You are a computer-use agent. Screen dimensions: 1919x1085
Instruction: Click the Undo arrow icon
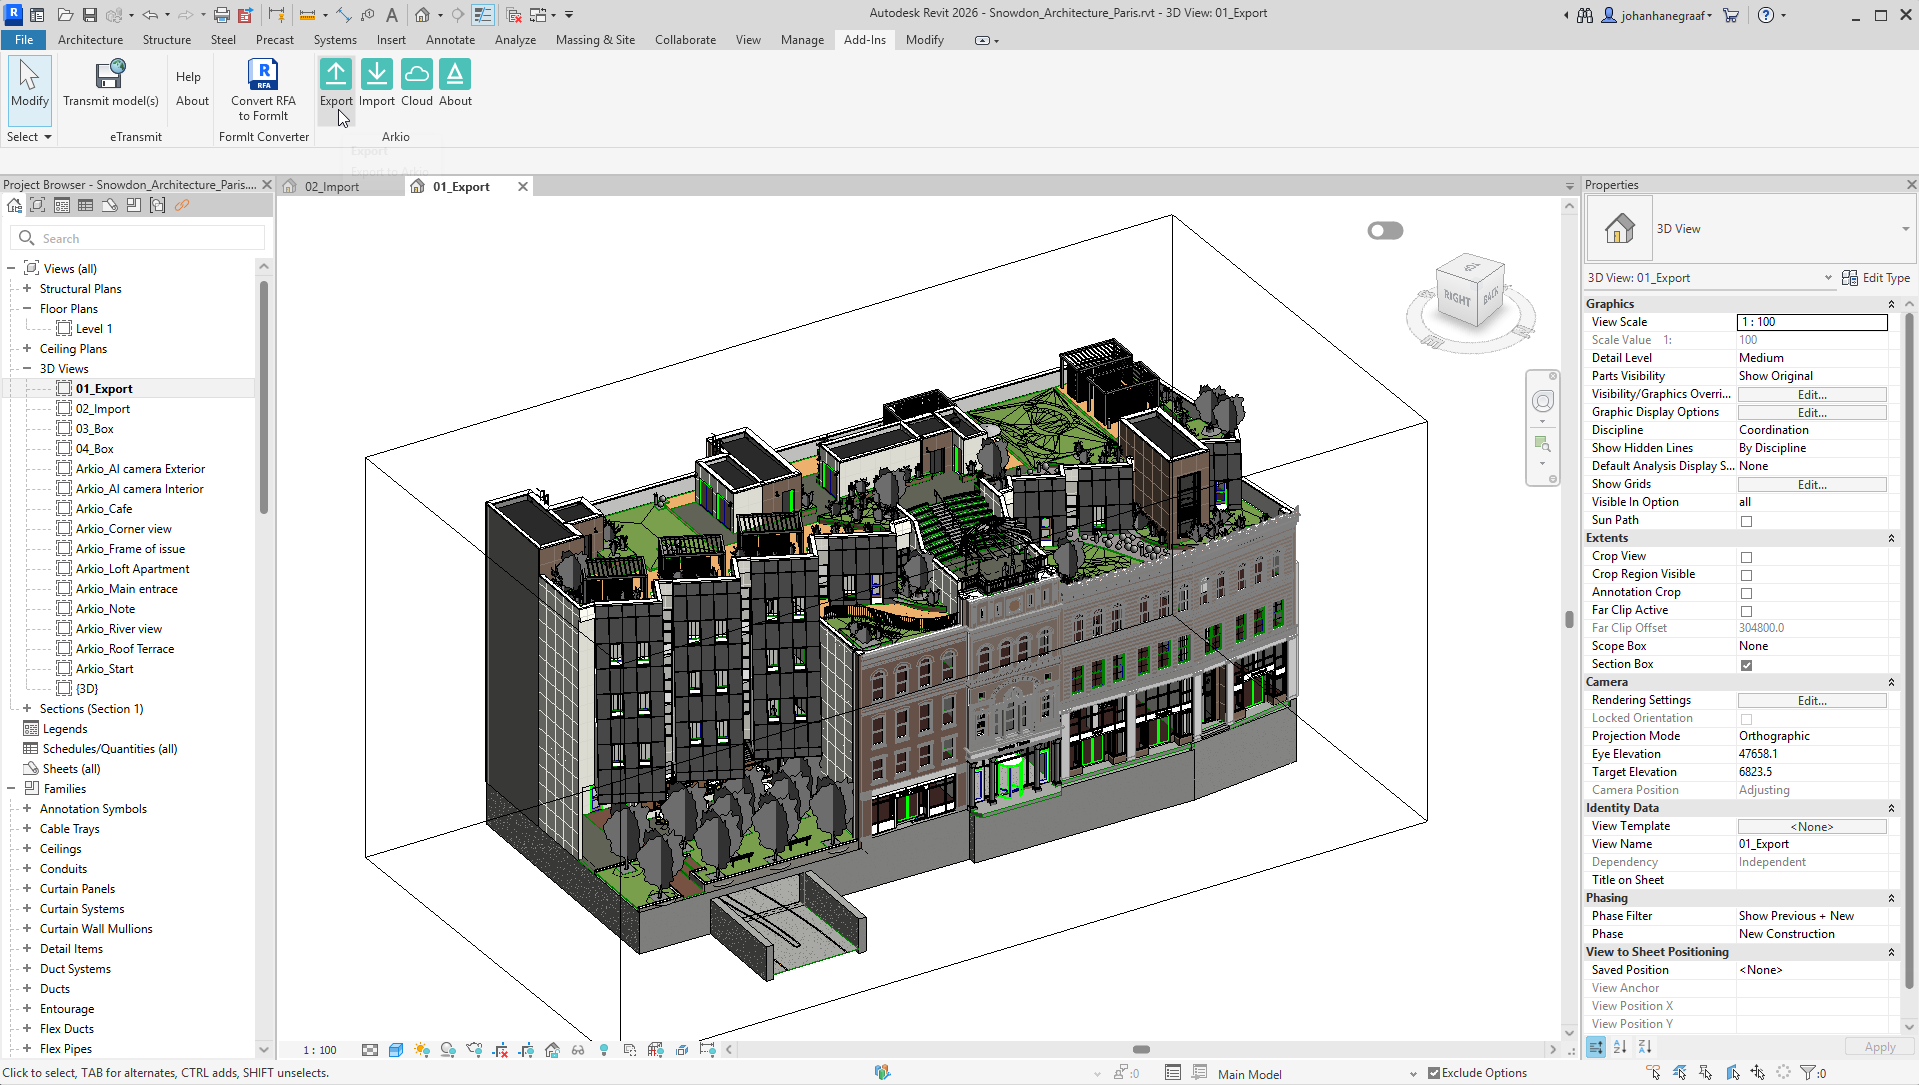(x=150, y=15)
